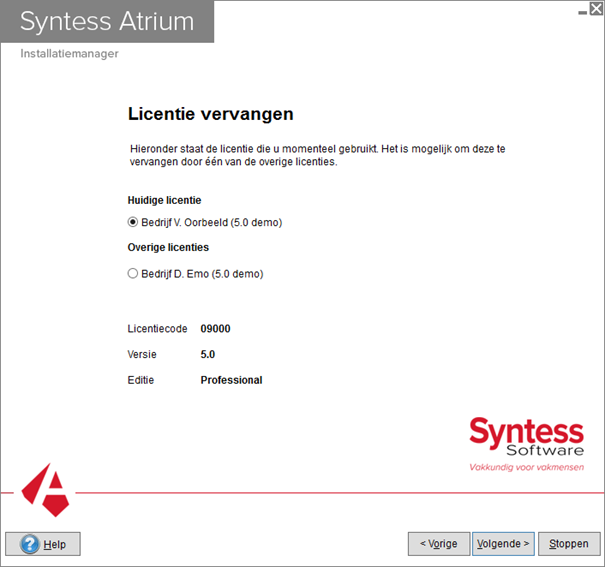Continue with the Volgende button
The image size is (605, 567).
[503, 544]
